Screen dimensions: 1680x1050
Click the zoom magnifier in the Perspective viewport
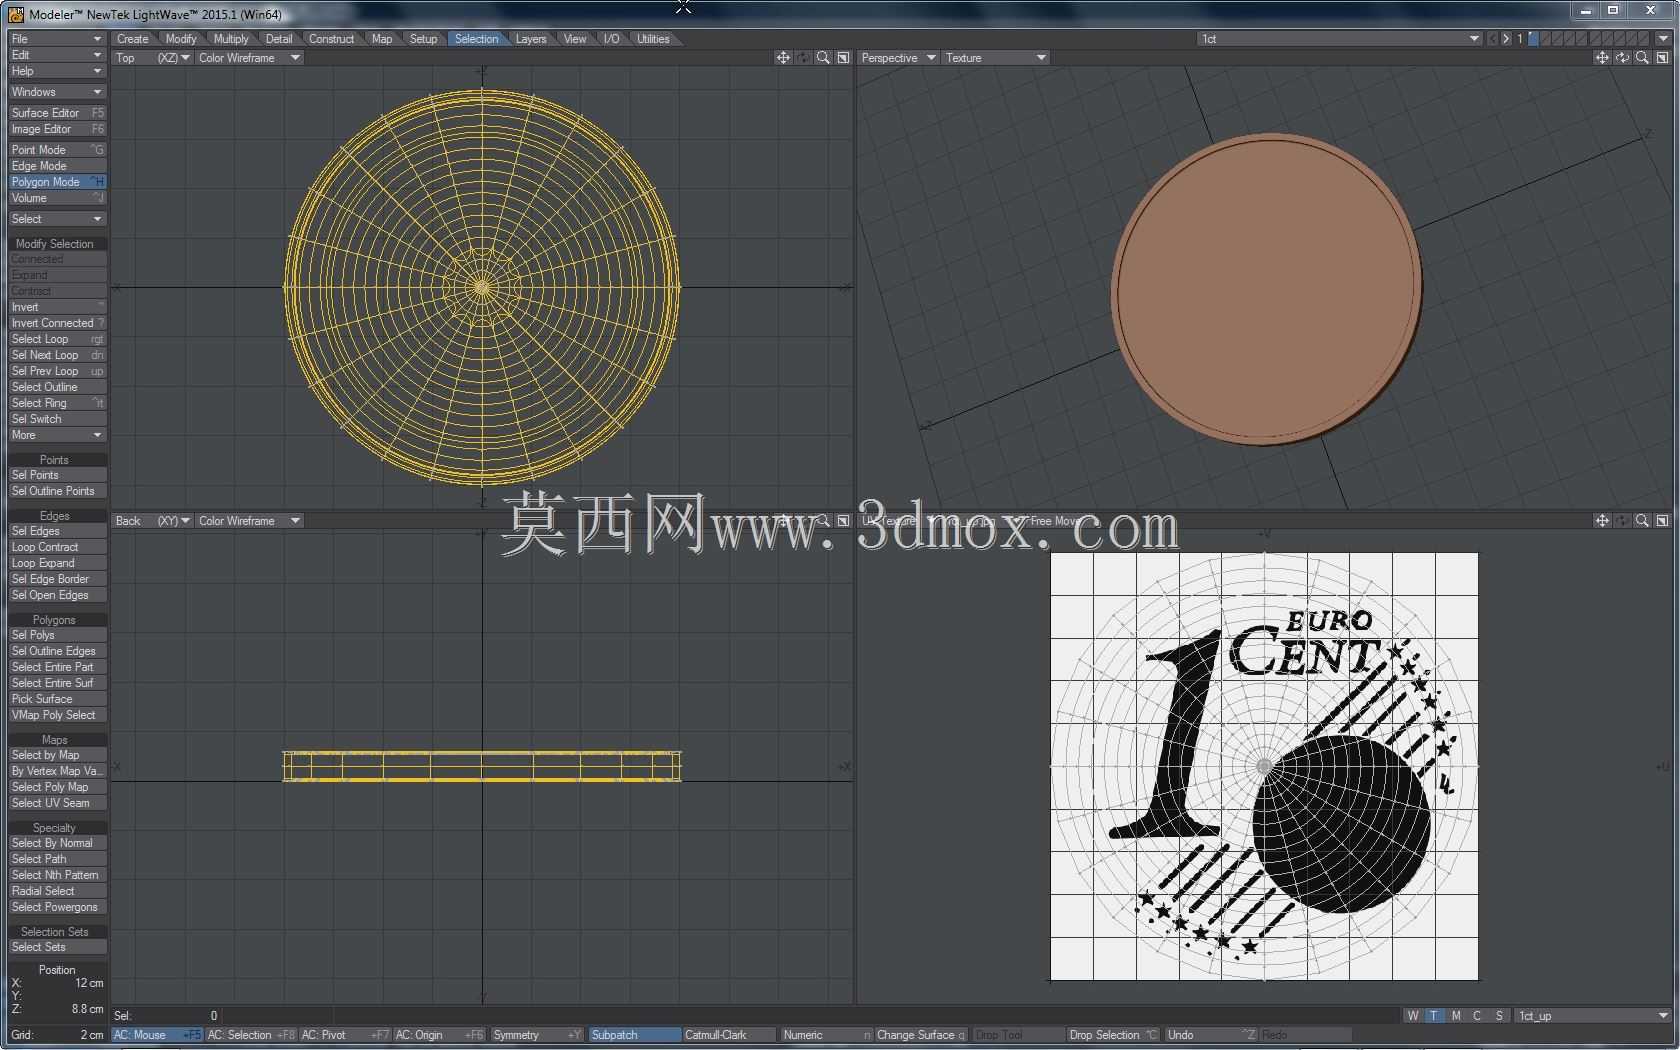(x=1642, y=58)
